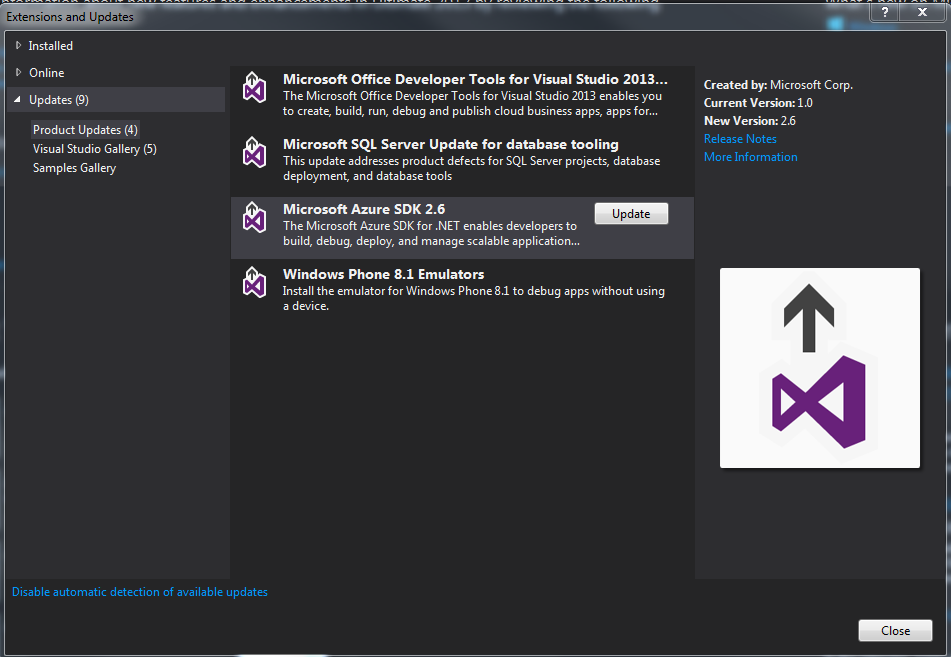Click the 'Current Version: 1.0' text
This screenshot has width=951, height=657.
coord(758,103)
